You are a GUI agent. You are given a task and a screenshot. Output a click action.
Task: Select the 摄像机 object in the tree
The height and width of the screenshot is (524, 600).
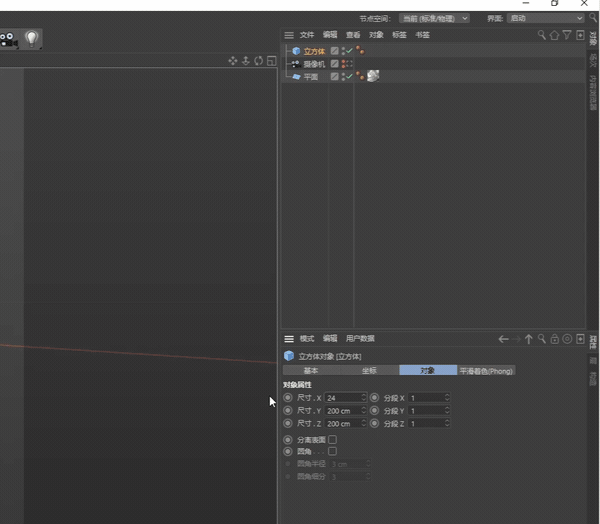[x=314, y=64]
